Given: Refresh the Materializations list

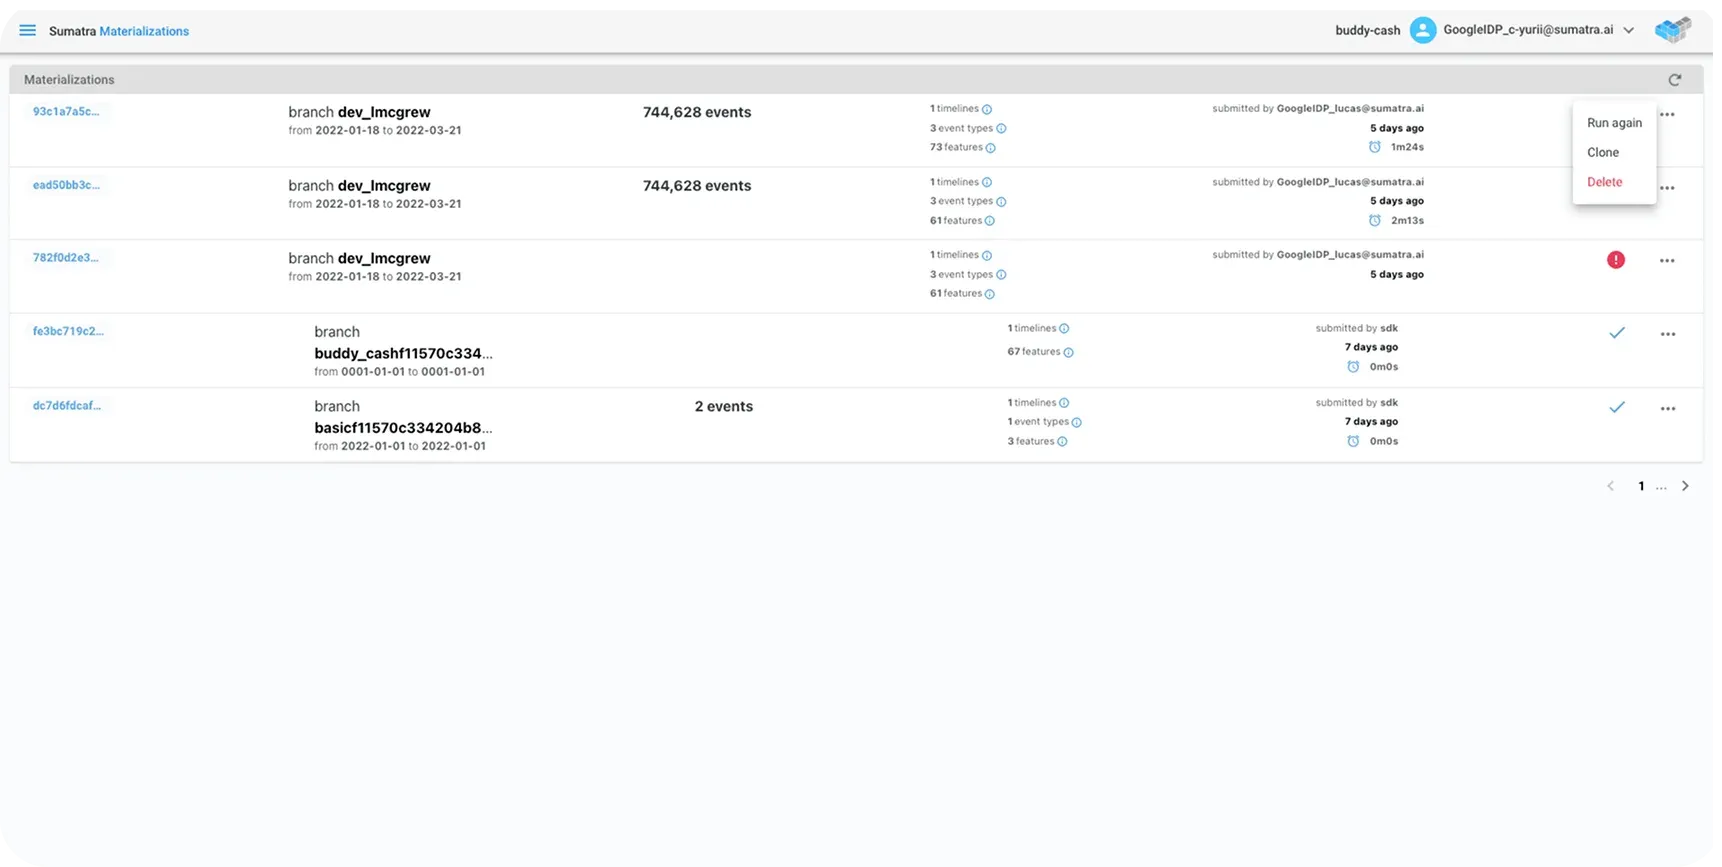Looking at the screenshot, I should [x=1674, y=80].
